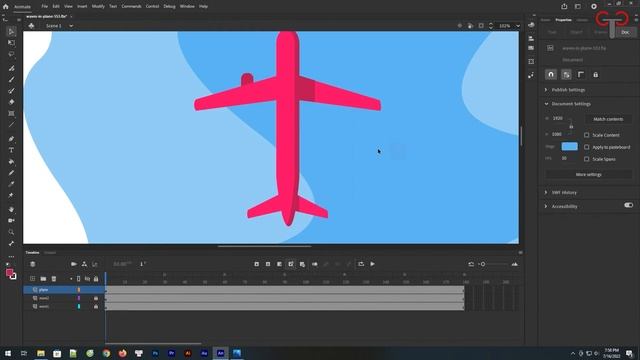
Task: Click the document width field 1920
Action: coord(558,118)
